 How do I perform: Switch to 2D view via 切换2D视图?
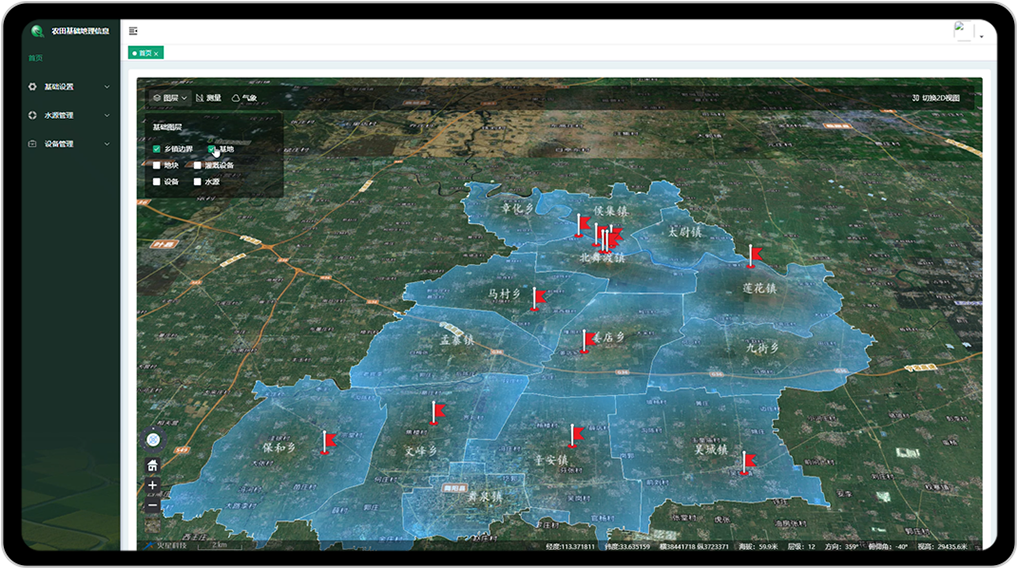(935, 98)
